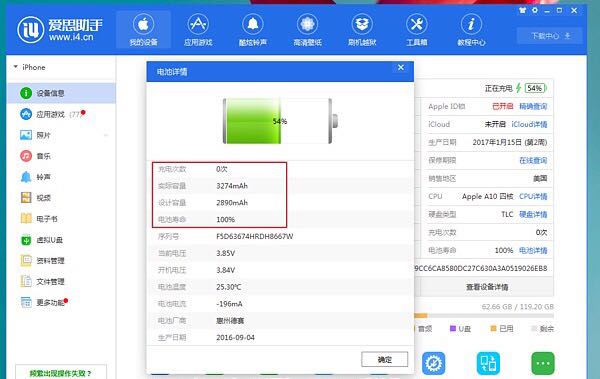Select the 3274mAh actual capacity value
Viewport: 600px width, 379px height.
[x=232, y=186]
